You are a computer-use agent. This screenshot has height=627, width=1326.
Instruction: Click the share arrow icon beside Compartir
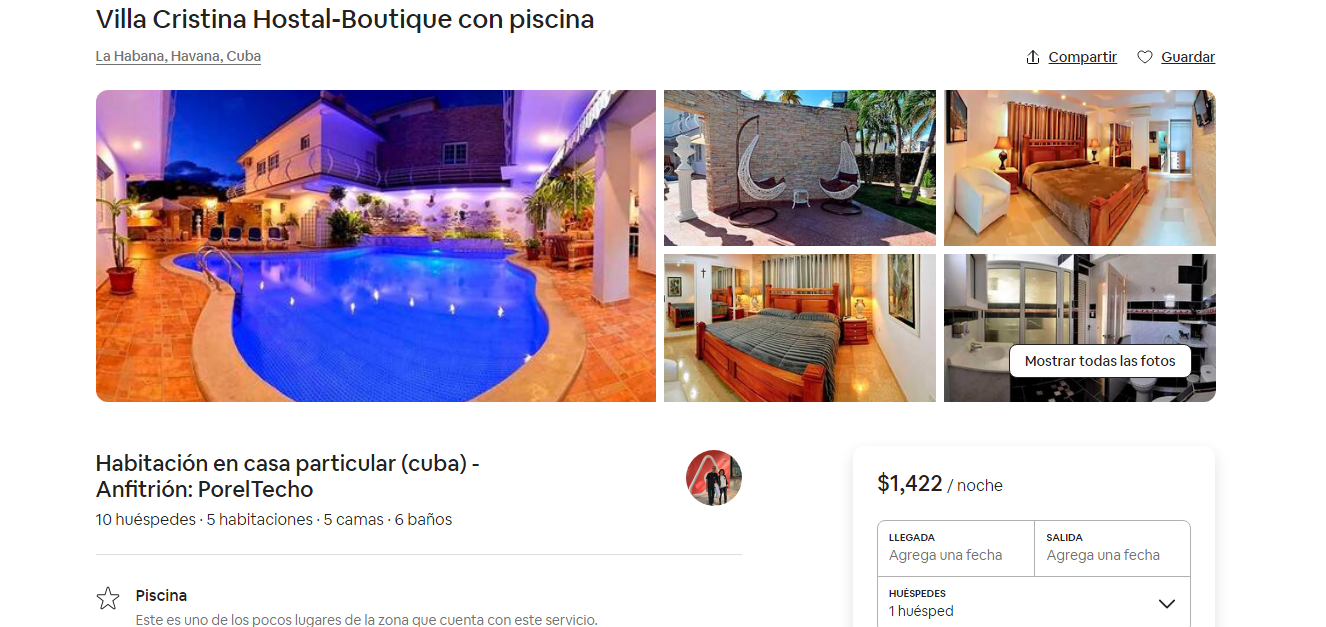point(1033,57)
